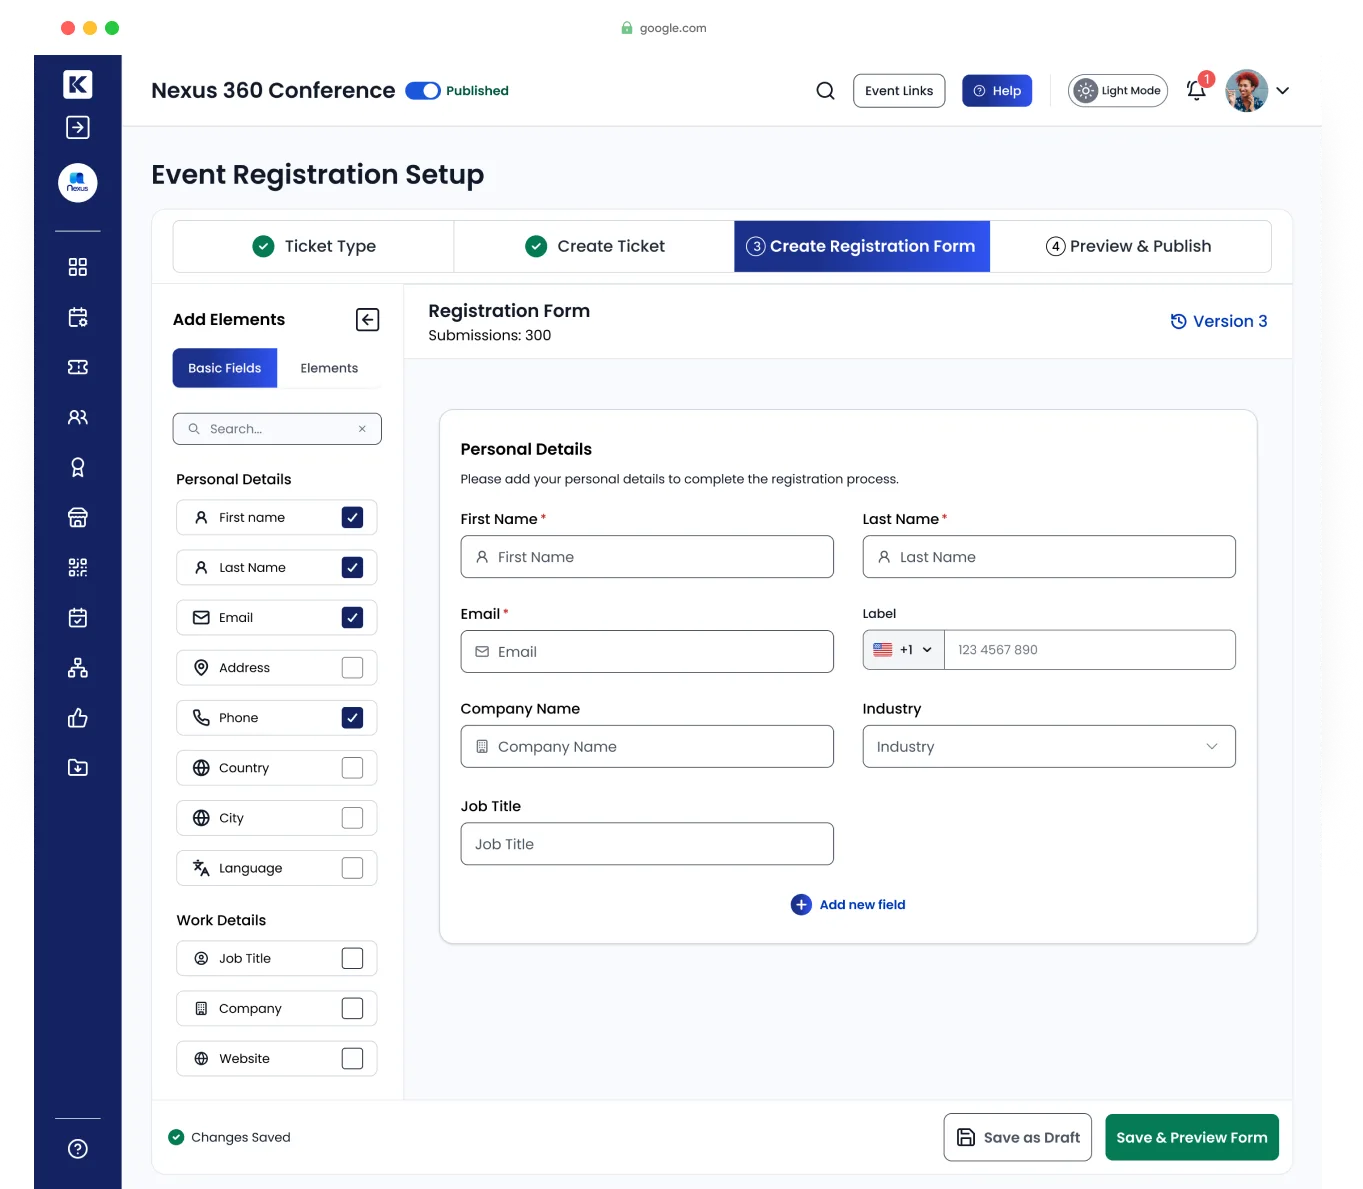Open the thumbs up icon in sidebar
Screen dimensions: 1363x1189
coord(78,717)
